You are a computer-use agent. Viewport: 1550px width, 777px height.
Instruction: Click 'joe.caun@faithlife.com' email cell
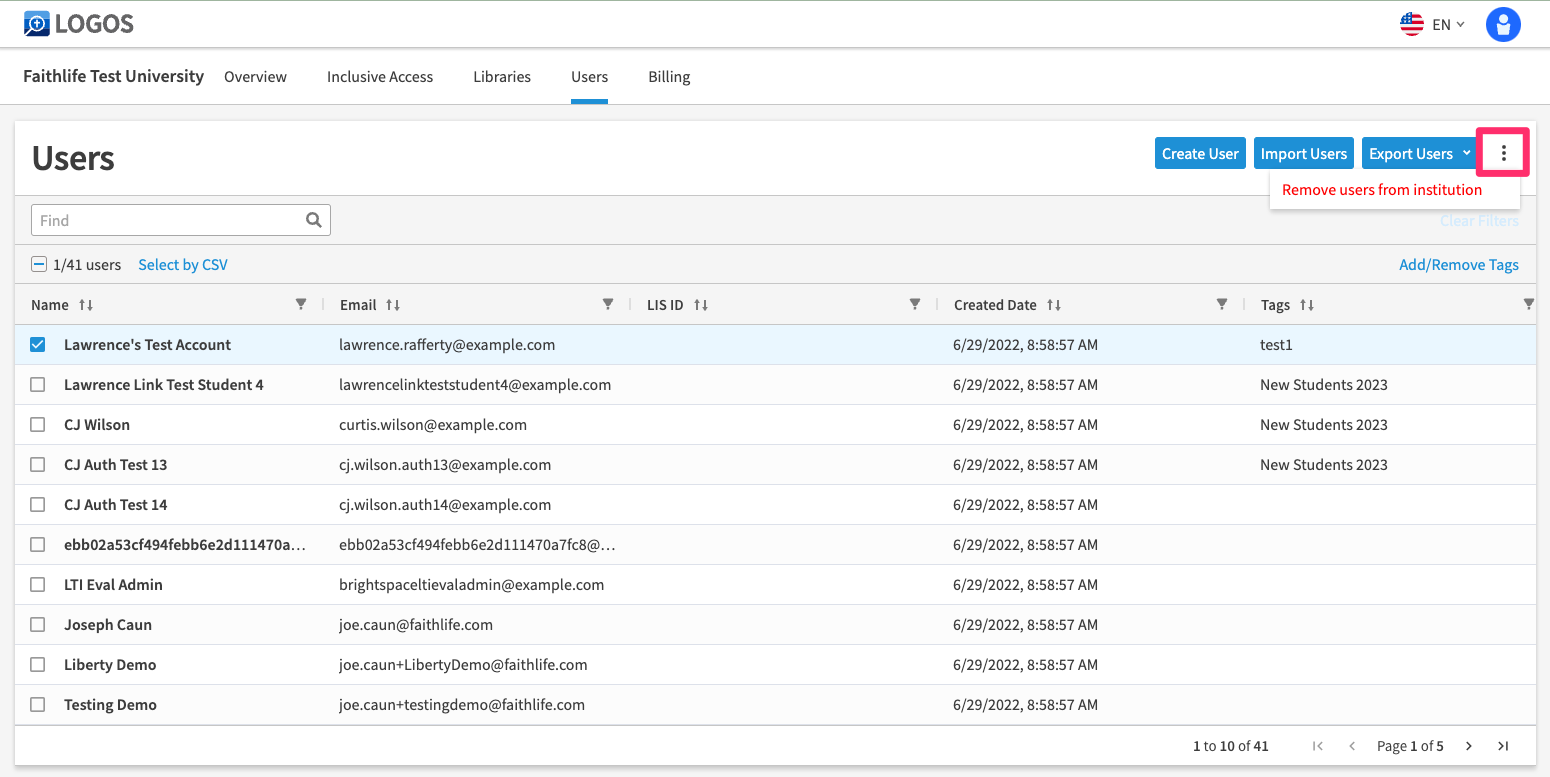[416, 625]
